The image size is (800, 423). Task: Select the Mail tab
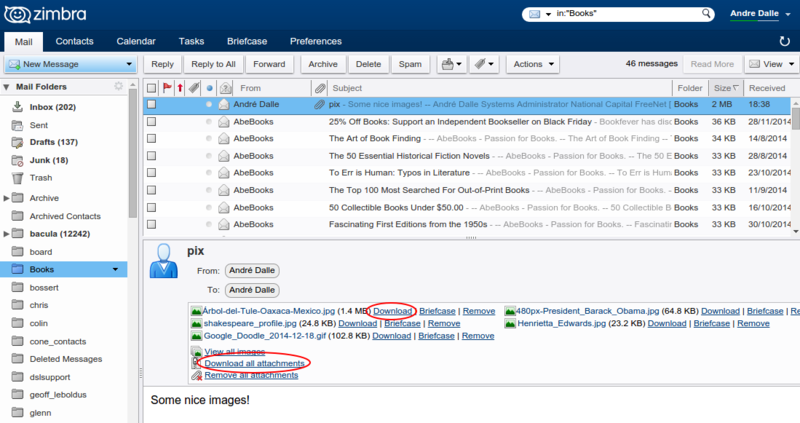coord(23,42)
